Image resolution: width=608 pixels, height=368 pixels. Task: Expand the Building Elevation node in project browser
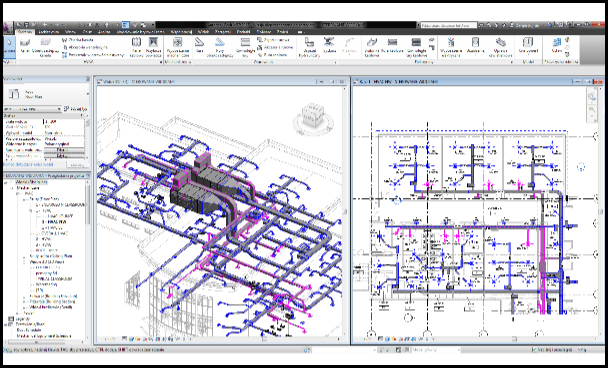24,296
